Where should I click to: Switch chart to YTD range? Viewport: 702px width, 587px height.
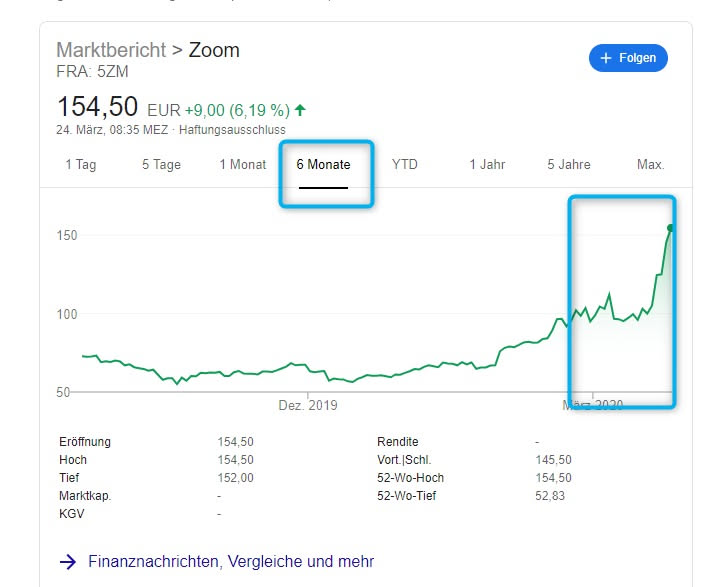click(405, 164)
